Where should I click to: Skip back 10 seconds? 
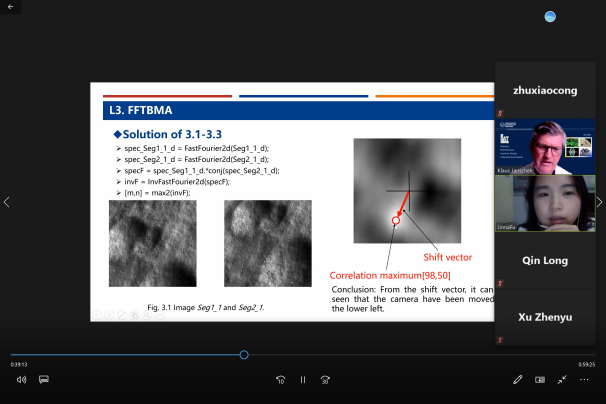pos(280,380)
